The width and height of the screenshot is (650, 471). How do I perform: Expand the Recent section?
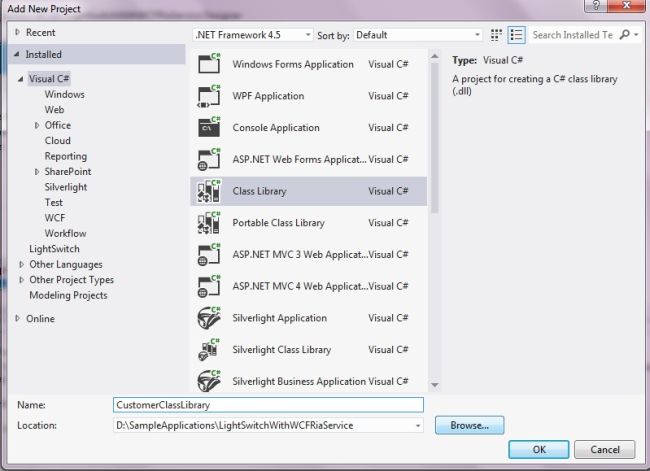point(17,32)
